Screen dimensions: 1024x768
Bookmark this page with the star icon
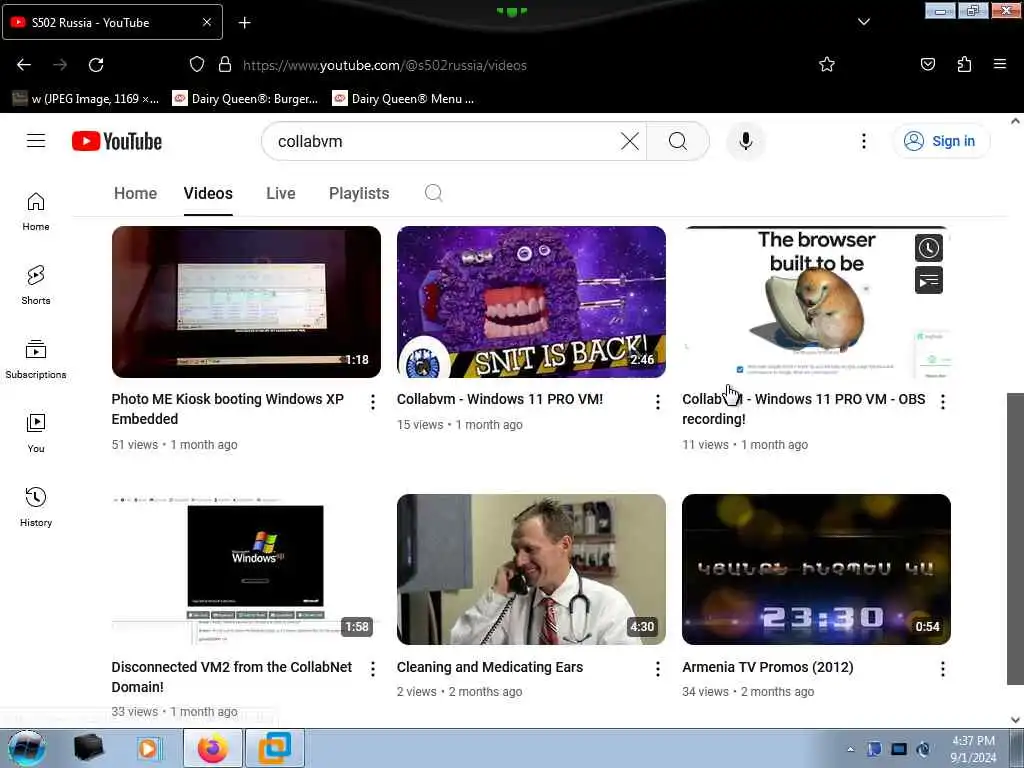(x=827, y=64)
